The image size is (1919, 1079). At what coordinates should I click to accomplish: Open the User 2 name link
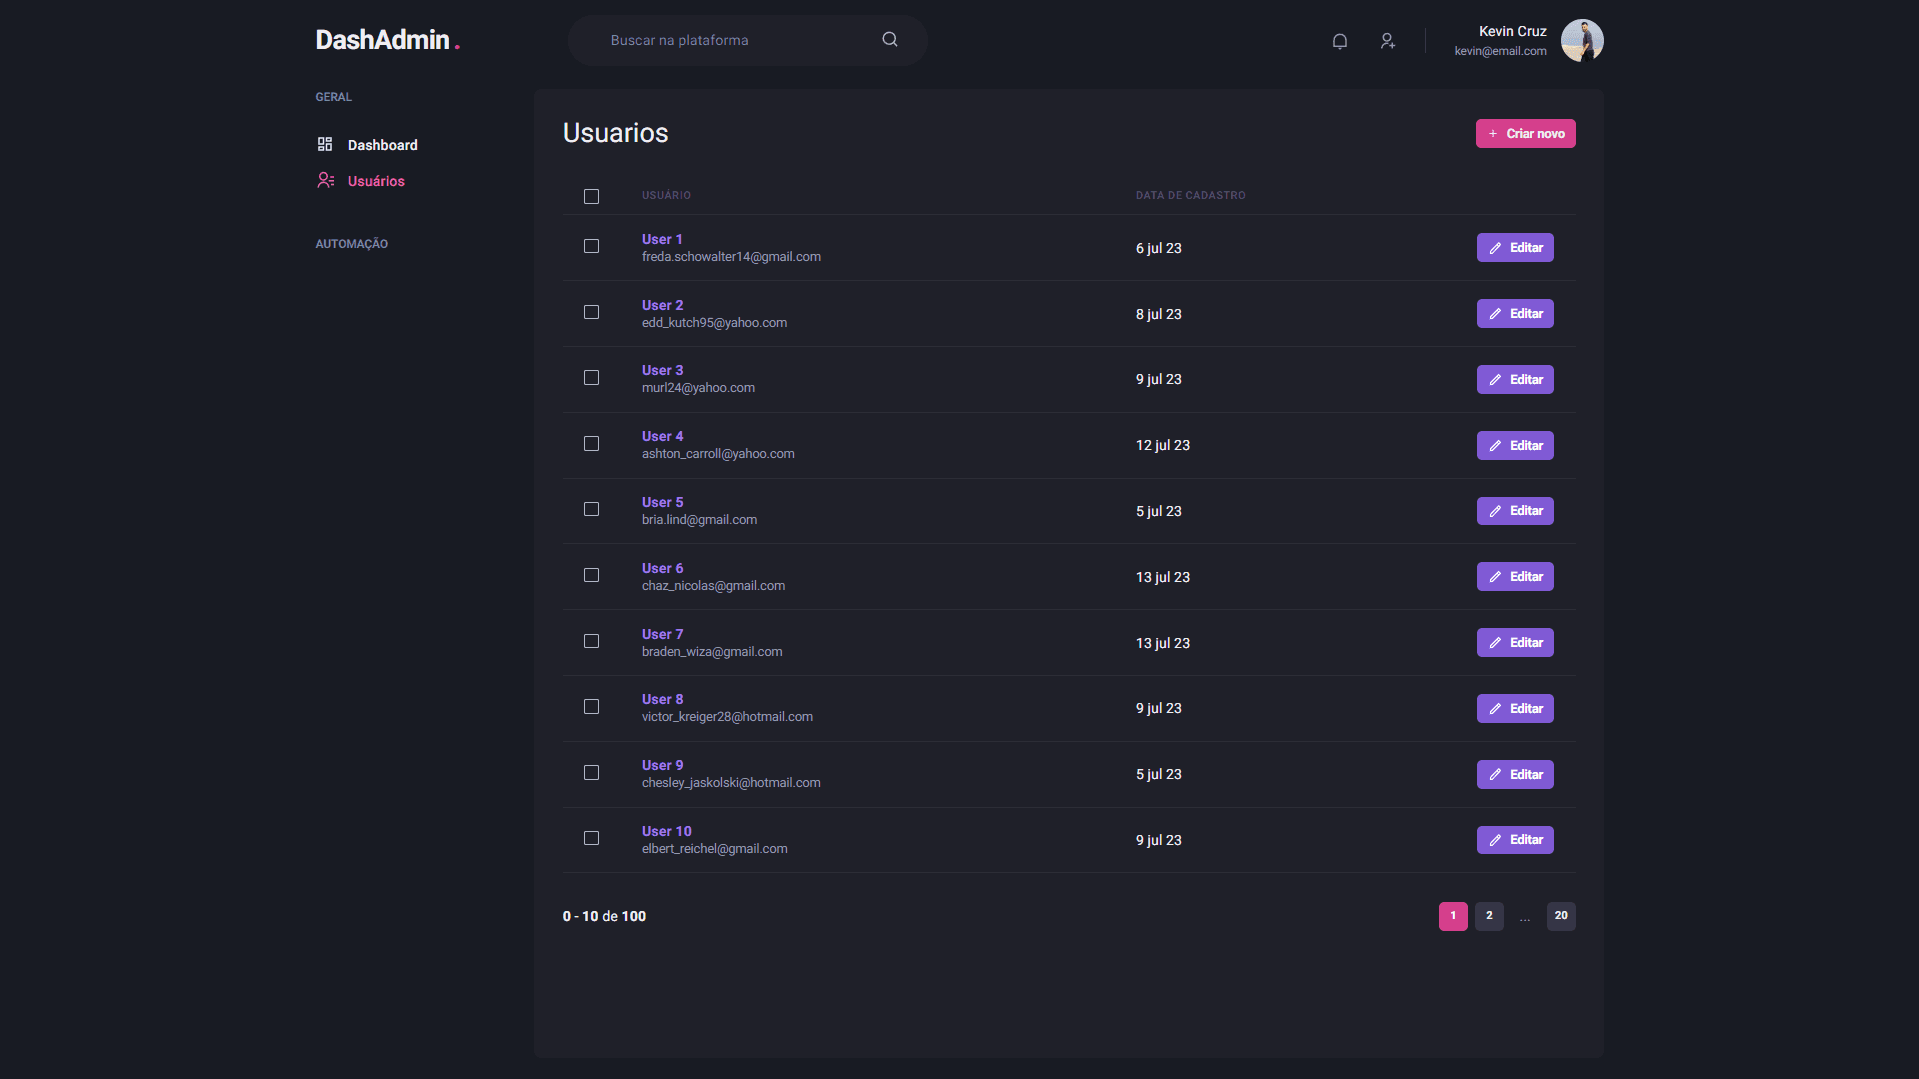point(662,305)
